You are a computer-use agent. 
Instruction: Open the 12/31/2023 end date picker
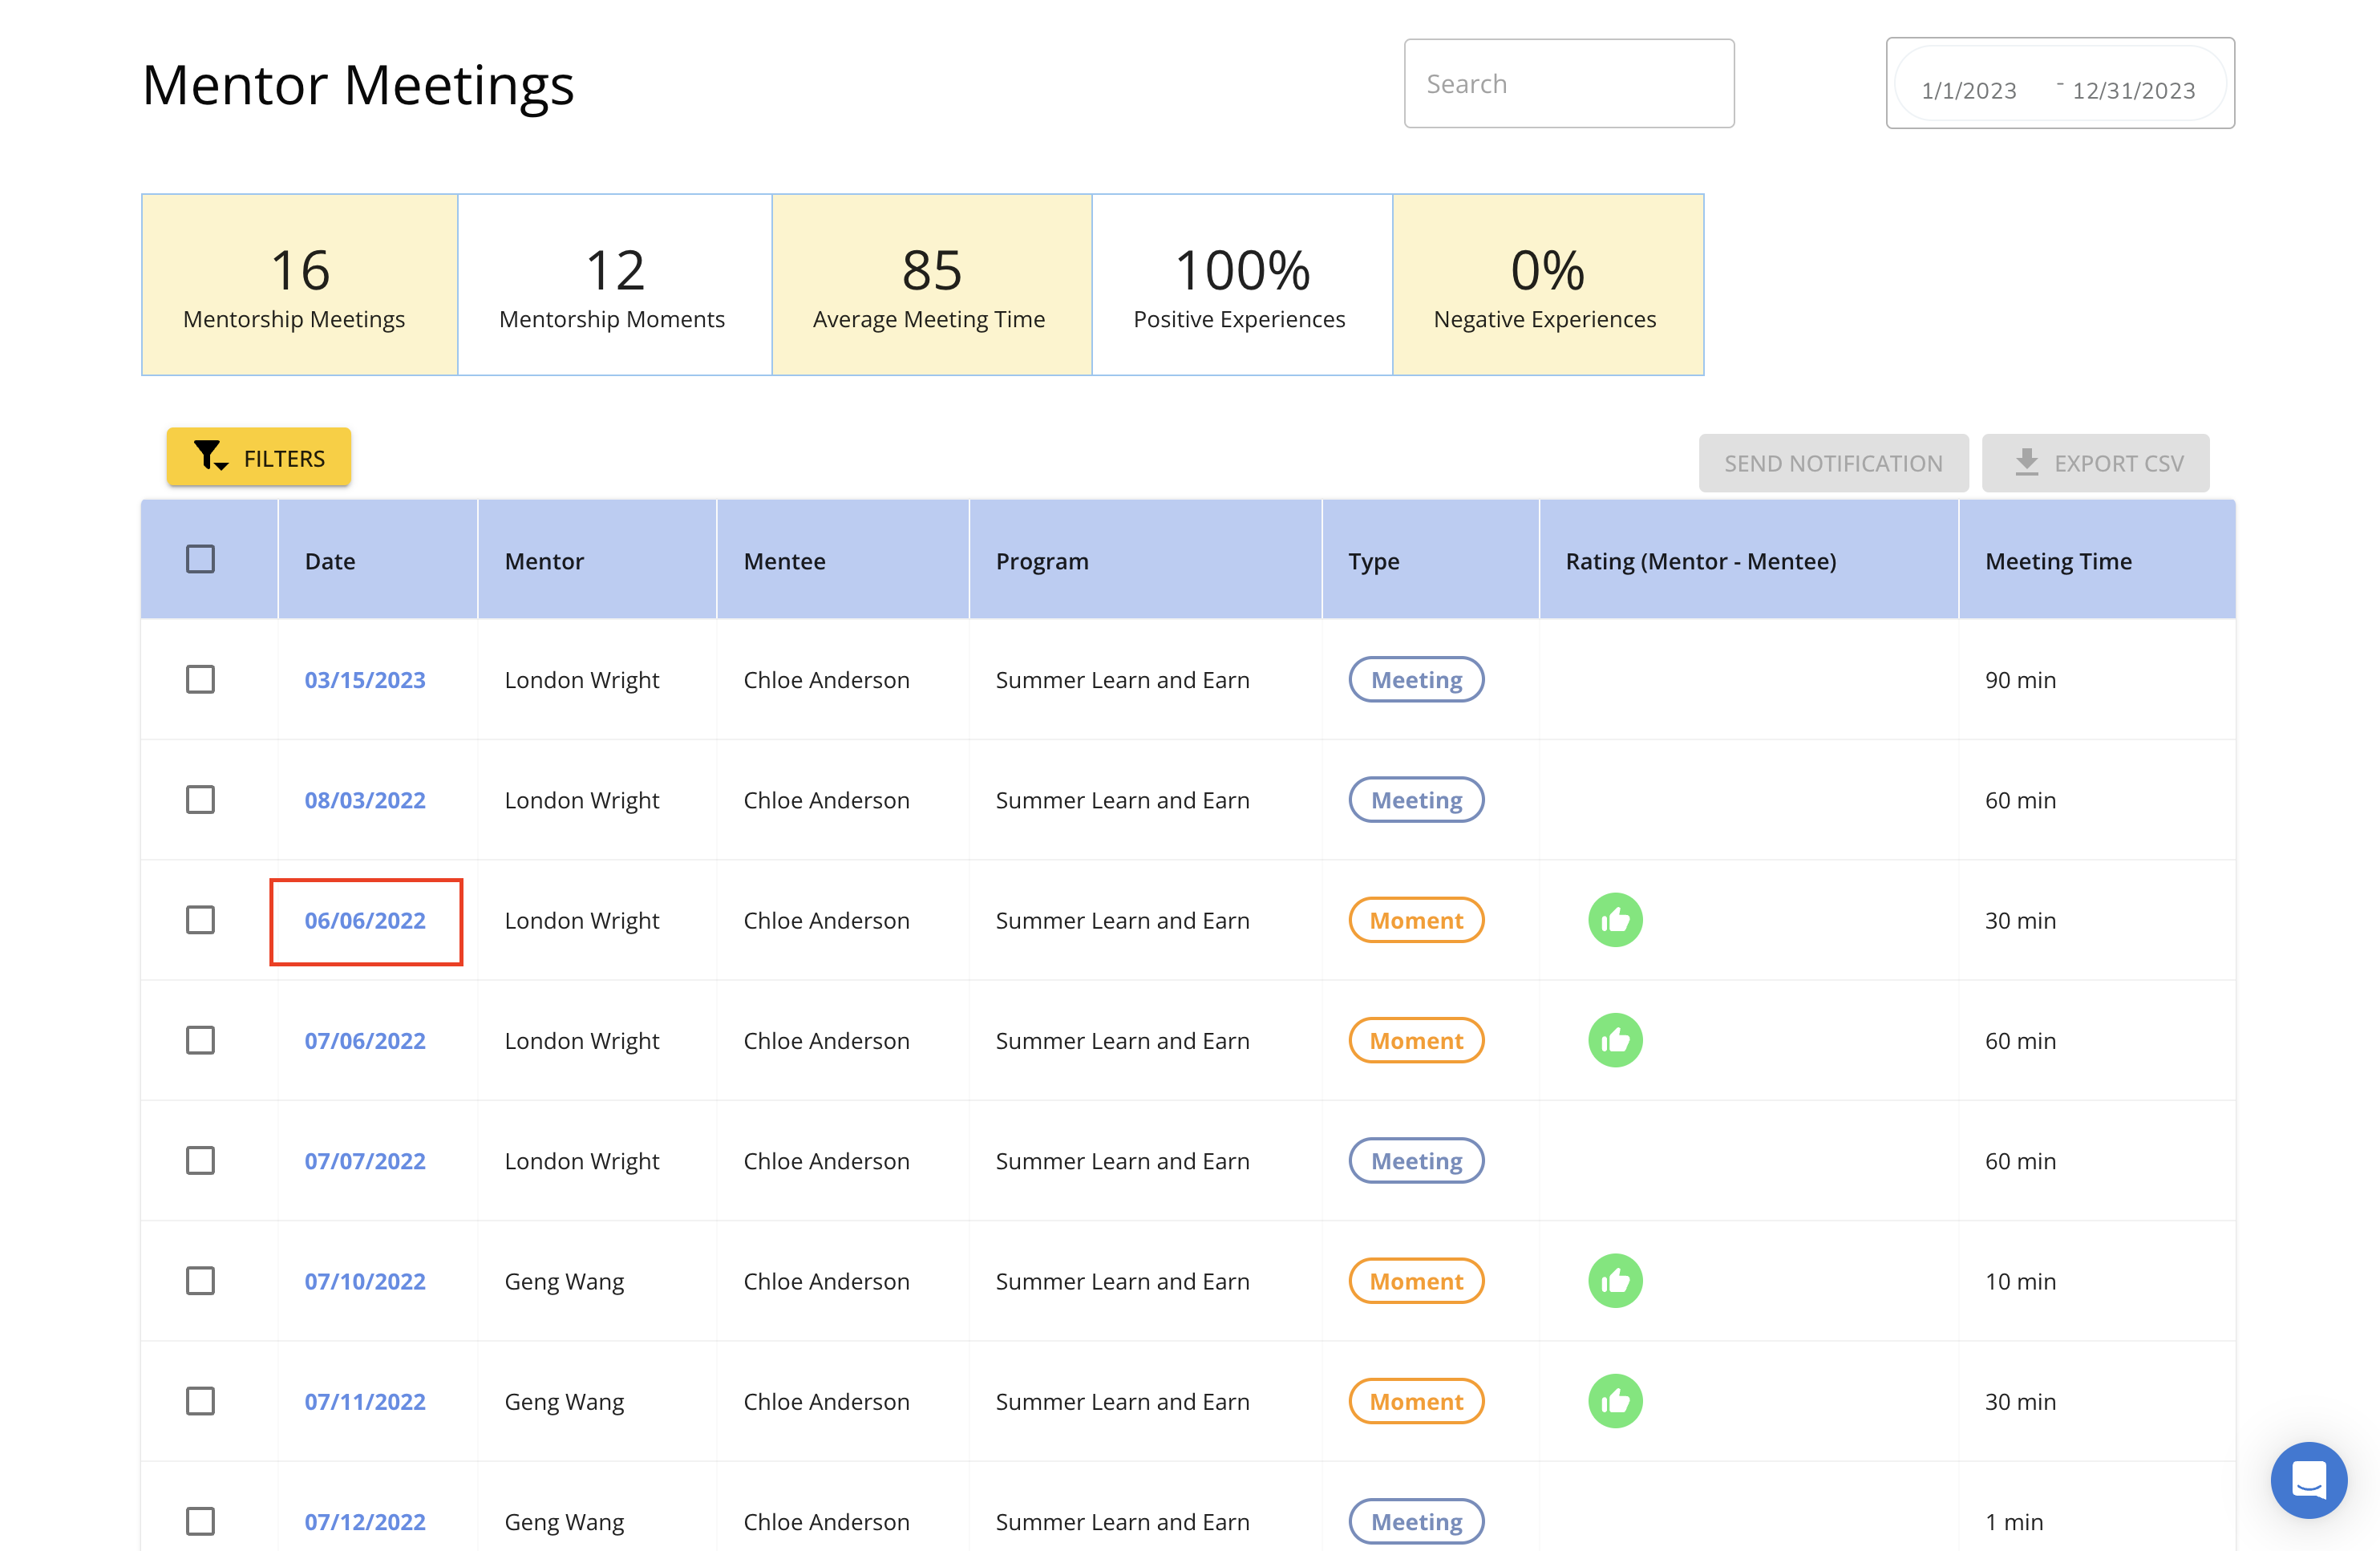coord(2133,90)
